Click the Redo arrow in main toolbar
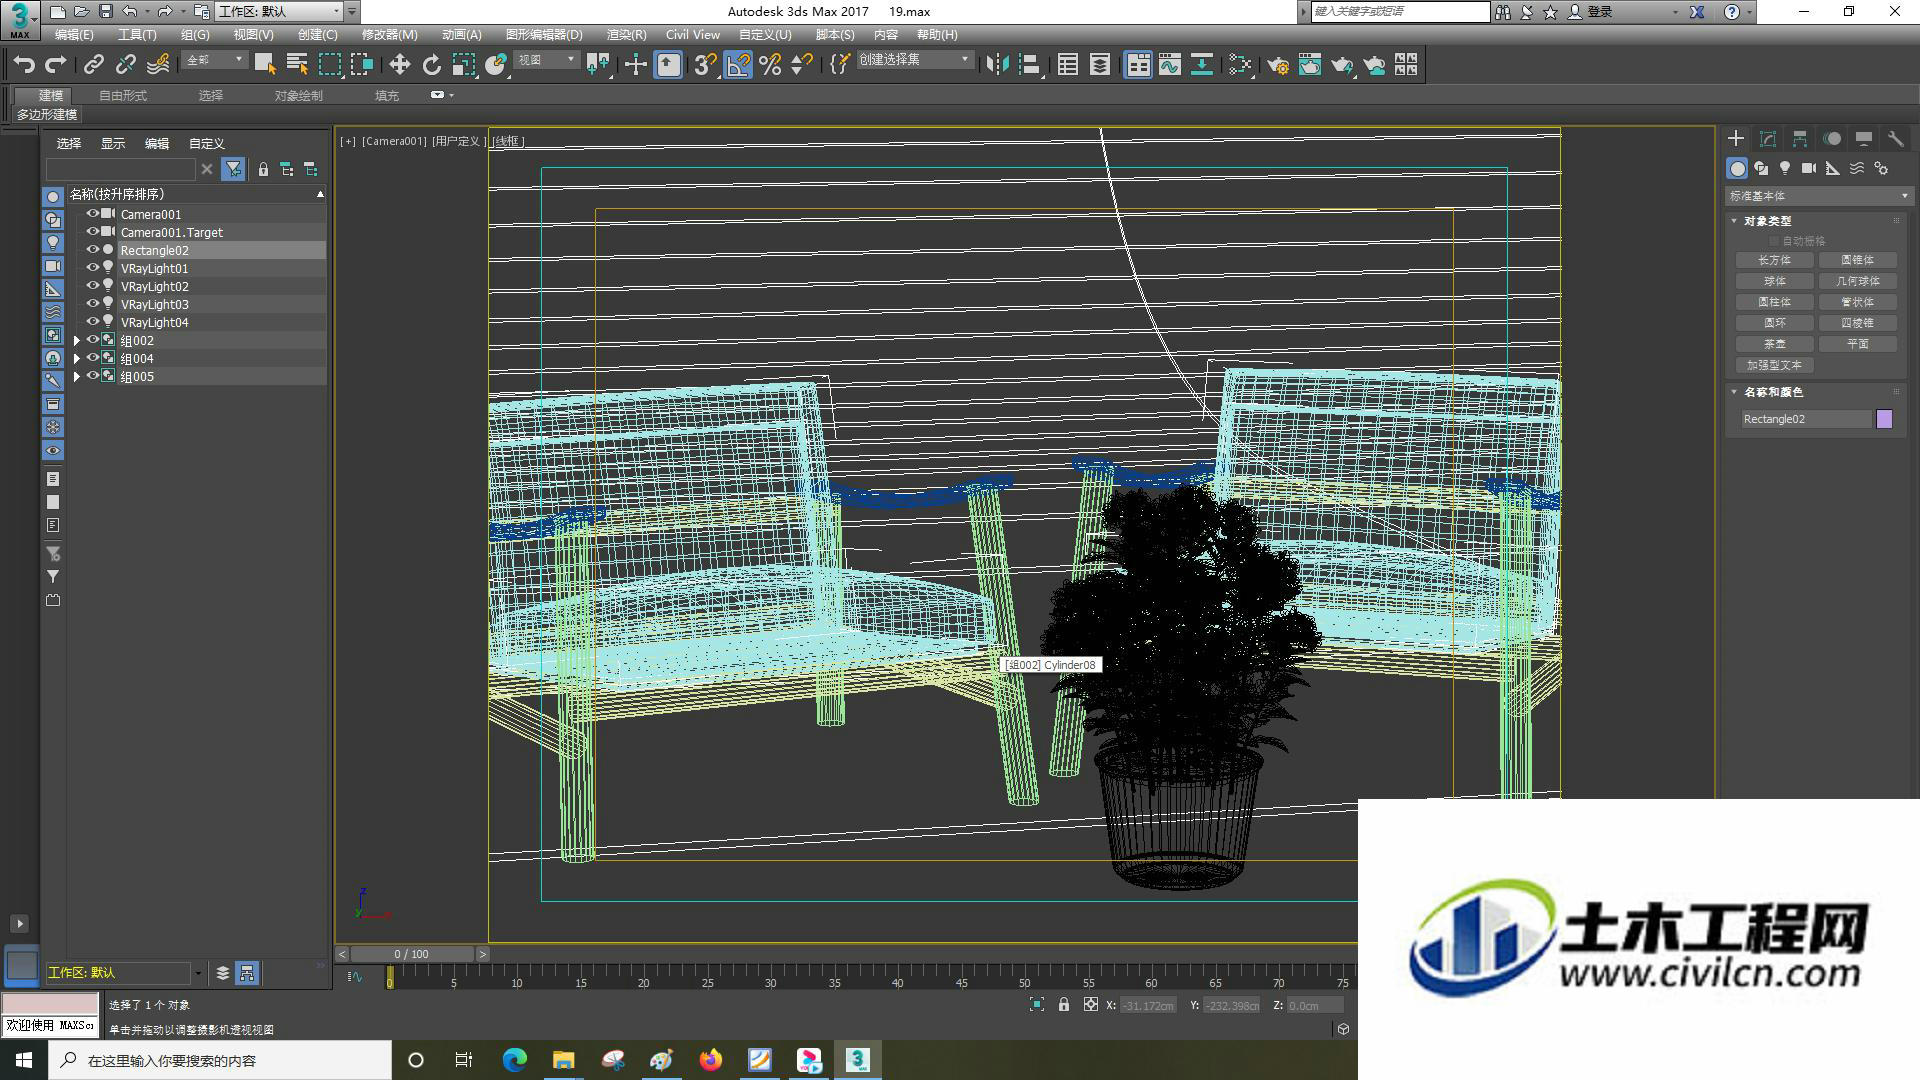1920x1080 pixels. tap(56, 65)
